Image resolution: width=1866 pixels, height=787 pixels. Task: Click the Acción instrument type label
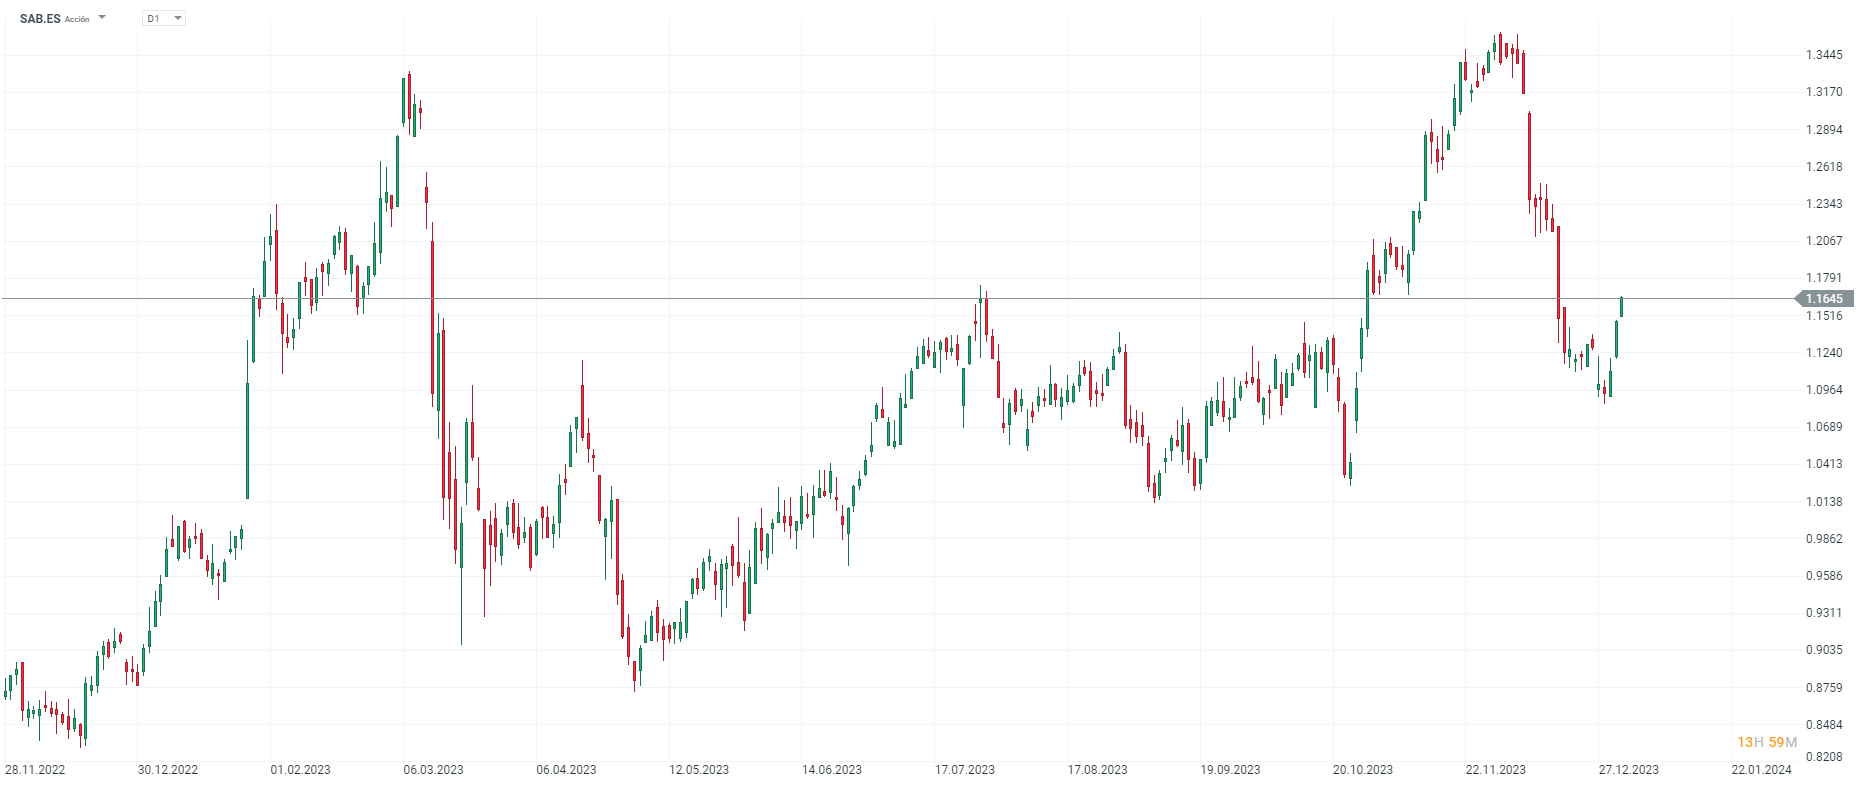click(x=77, y=19)
